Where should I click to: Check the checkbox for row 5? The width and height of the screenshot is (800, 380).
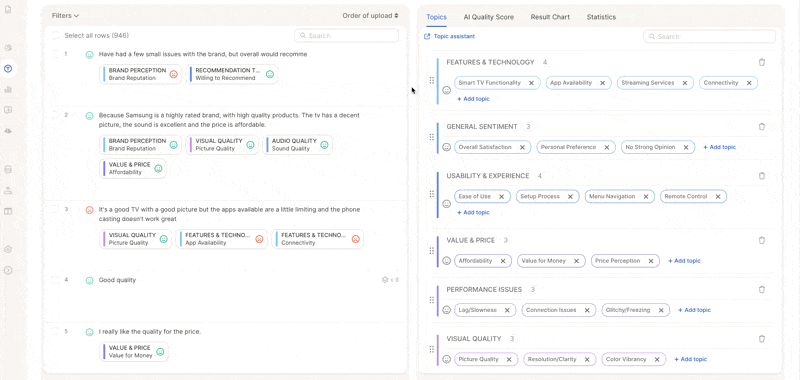pyautogui.click(x=56, y=332)
